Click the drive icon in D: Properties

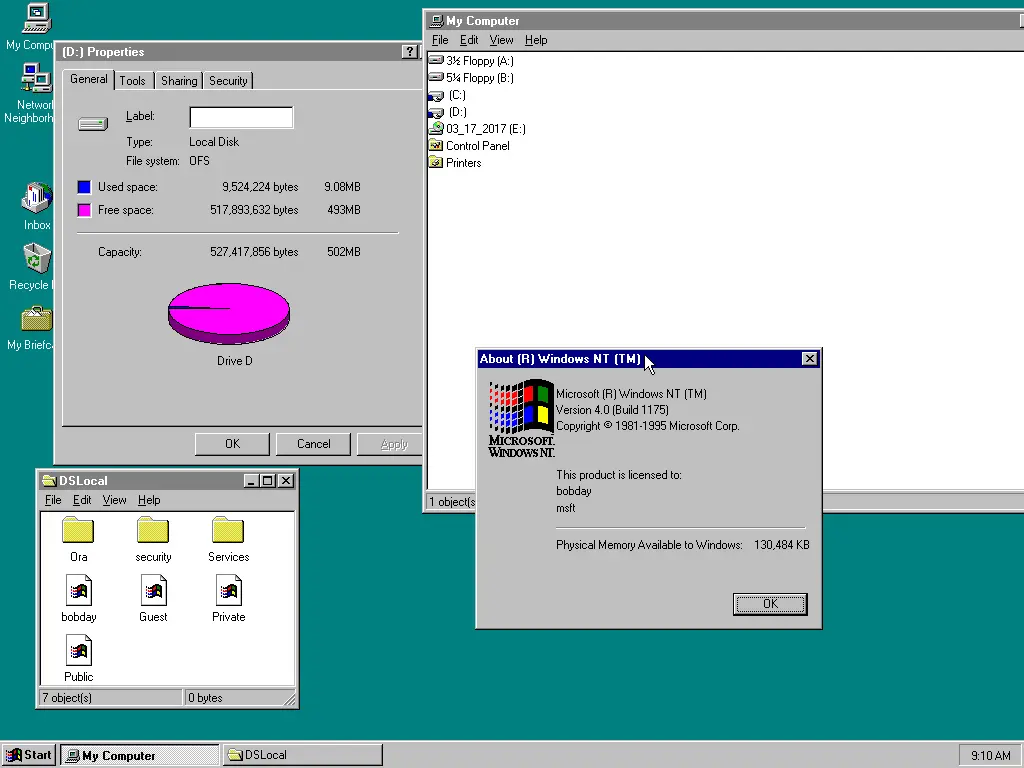click(93, 123)
